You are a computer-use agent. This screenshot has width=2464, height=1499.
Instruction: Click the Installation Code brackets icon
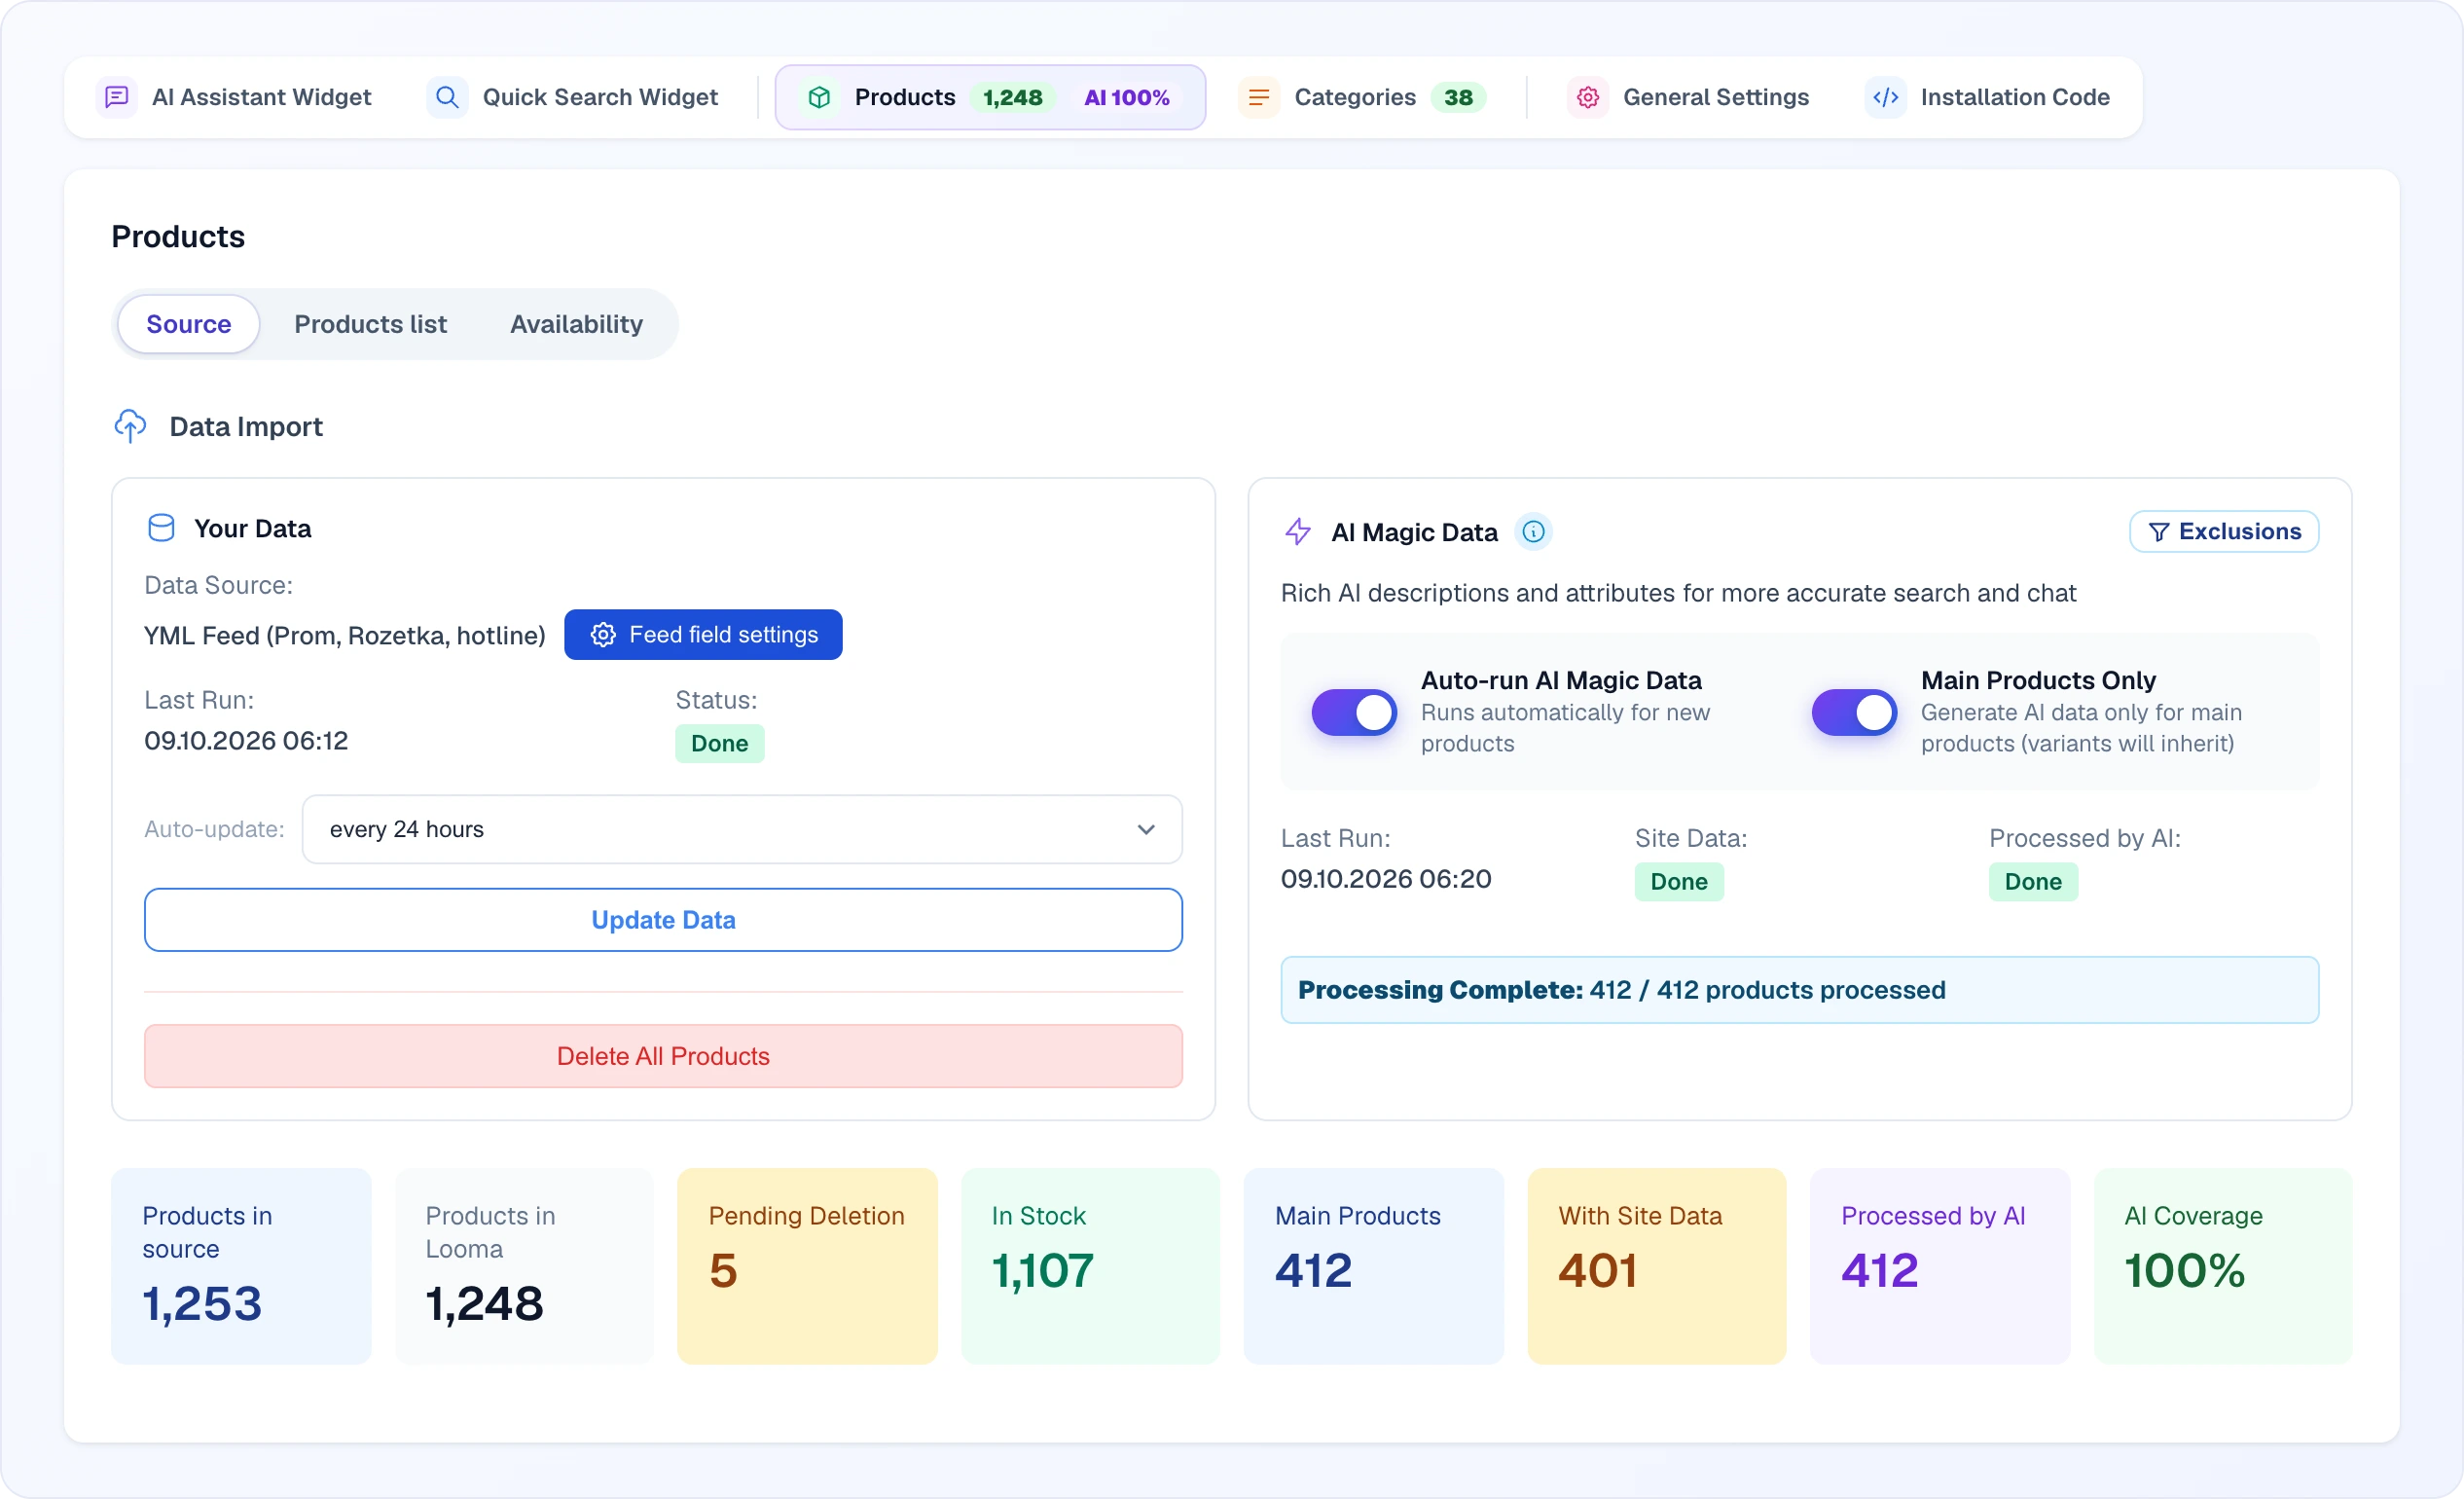[1885, 97]
